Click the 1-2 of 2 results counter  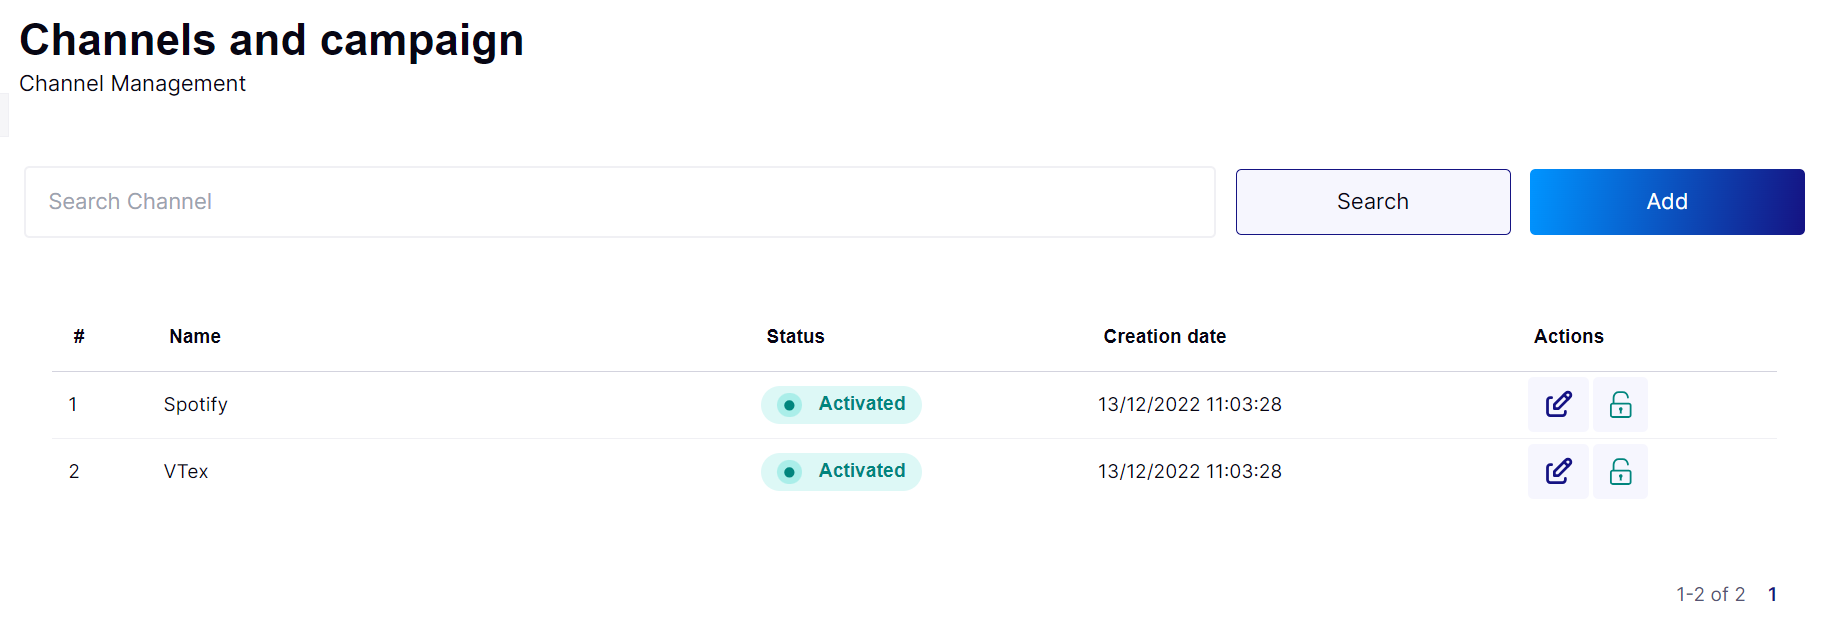tap(1711, 594)
